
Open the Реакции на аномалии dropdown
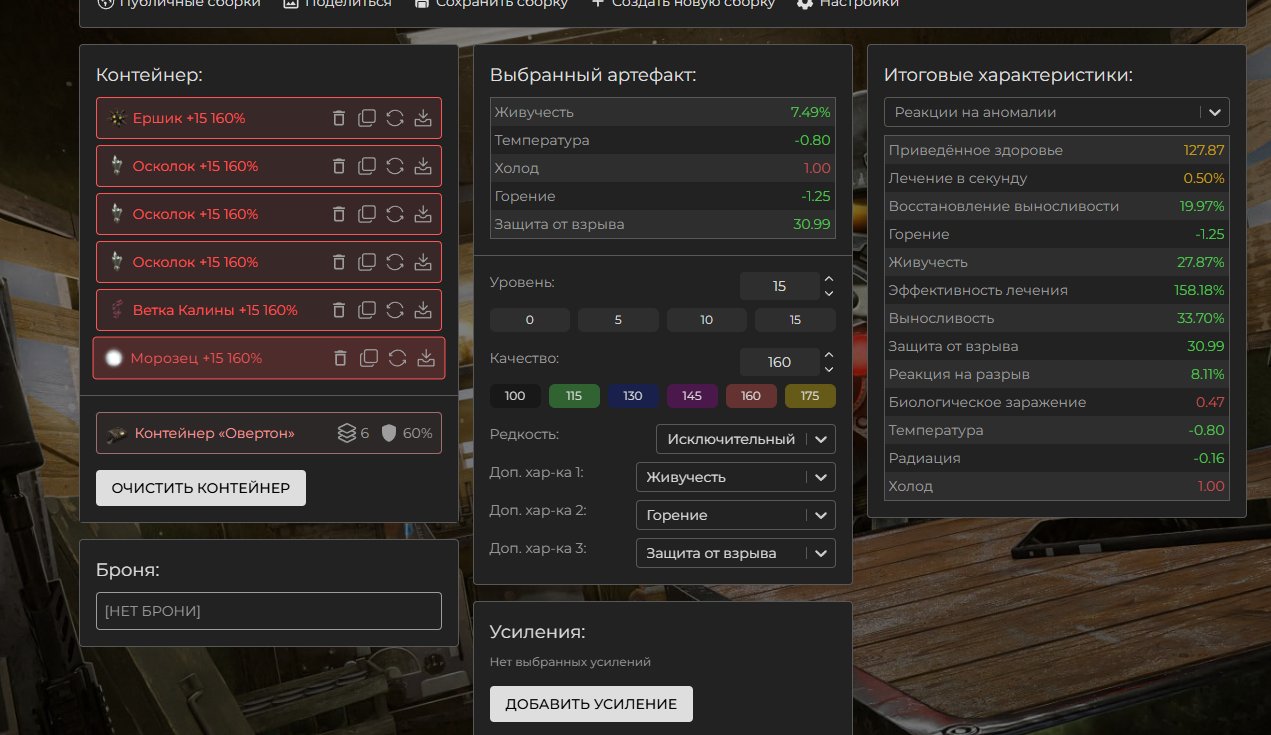coord(1056,112)
